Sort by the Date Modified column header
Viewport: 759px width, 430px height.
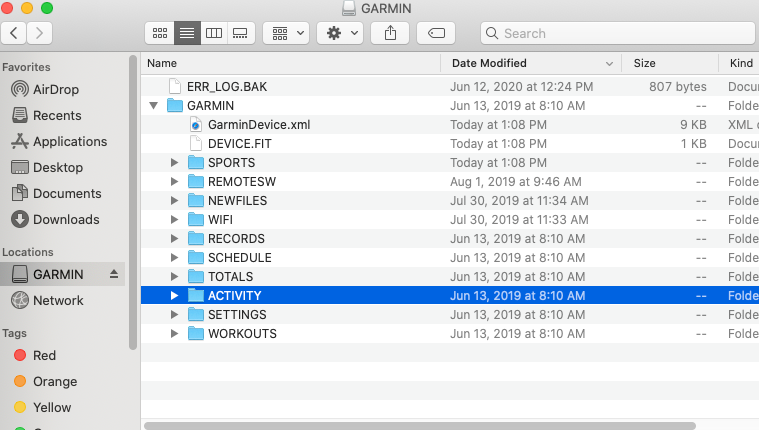coord(531,63)
